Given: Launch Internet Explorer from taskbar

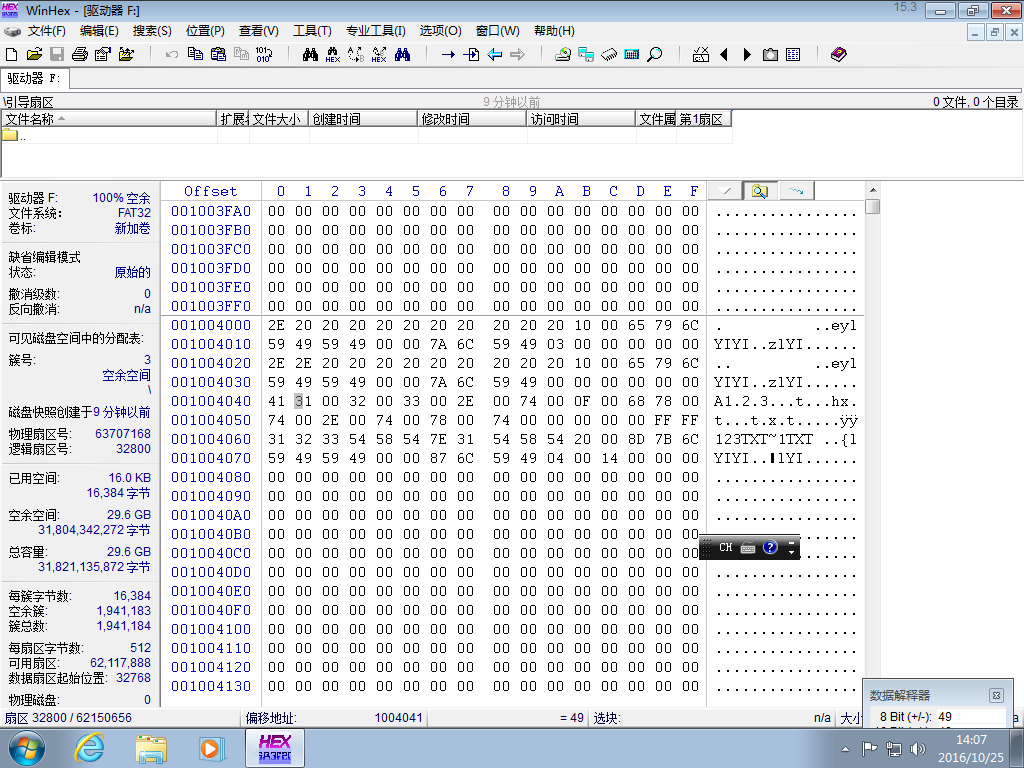Looking at the screenshot, I should (x=89, y=748).
